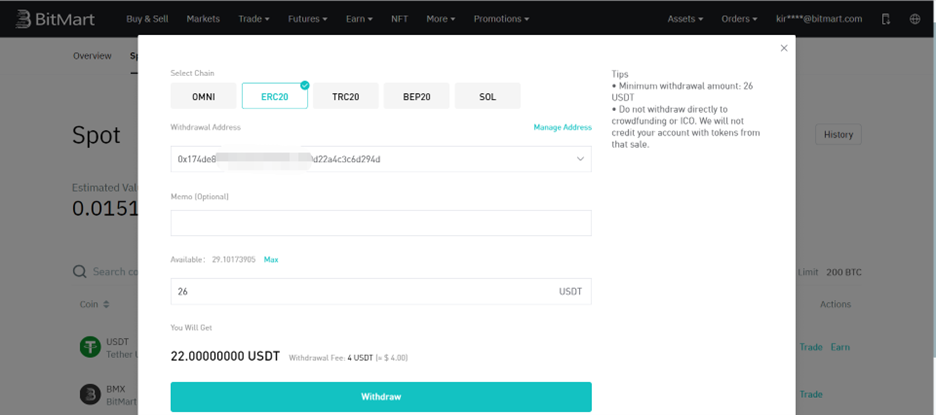
Task: Select the TRC20 chain
Action: coord(346,96)
